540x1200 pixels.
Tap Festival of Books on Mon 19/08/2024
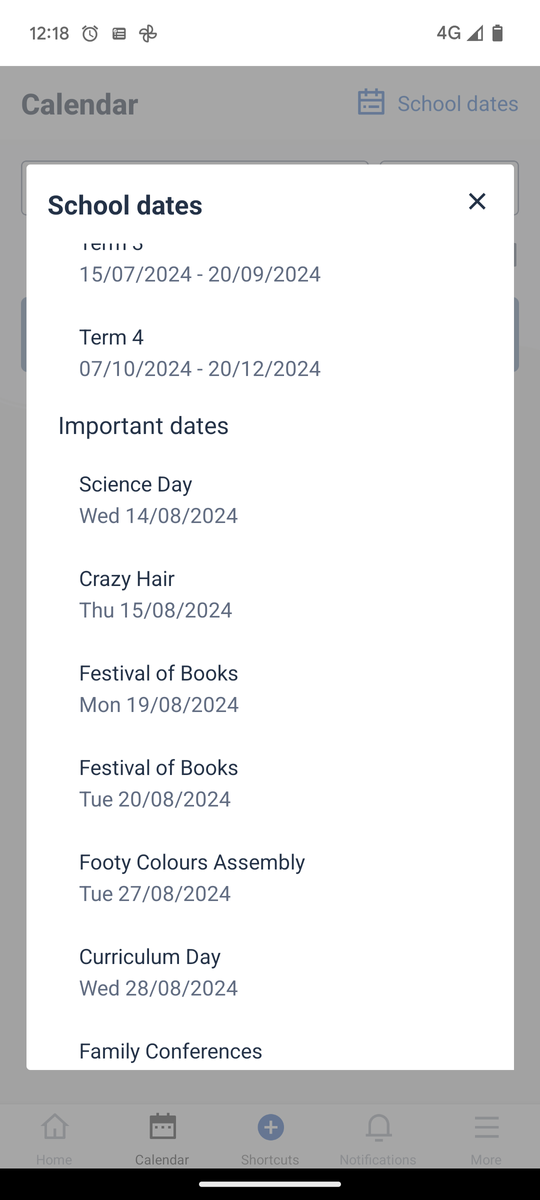click(x=270, y=689)
